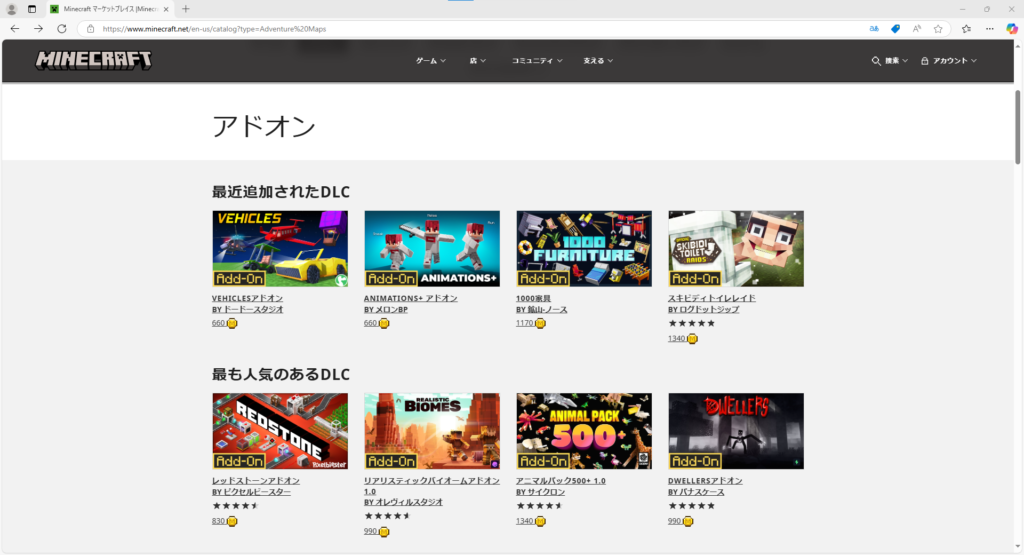This screenshot has height=555, width=1024.
Task: Select the Redstone add-on thumbnail
Action: point(280,431)
